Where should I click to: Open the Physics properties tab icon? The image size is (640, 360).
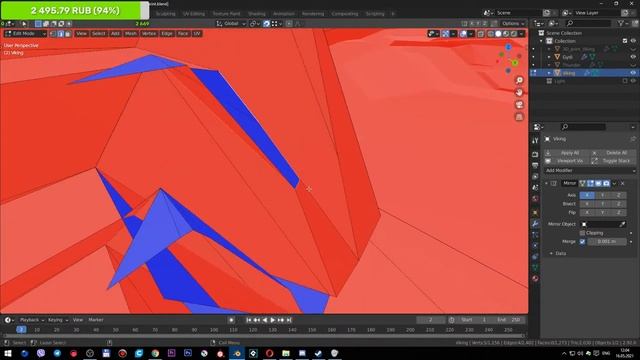tap(535, 246)
